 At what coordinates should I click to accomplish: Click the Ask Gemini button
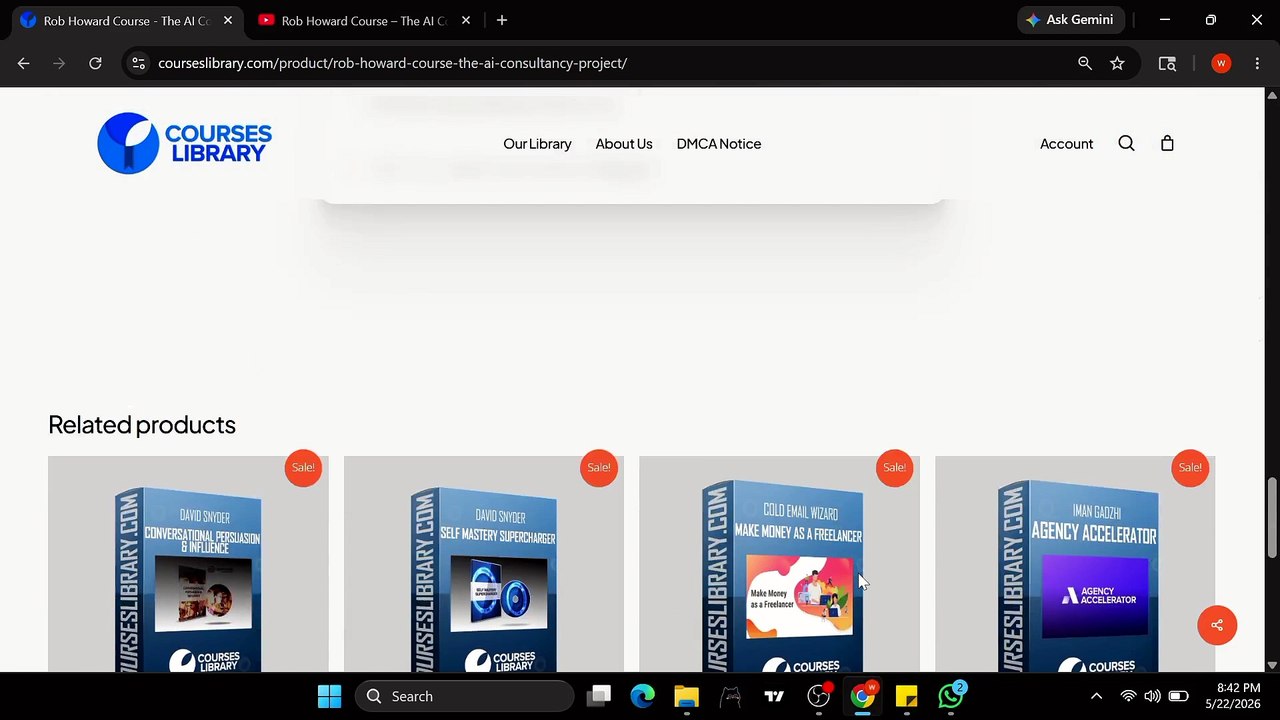(1070, 20)
